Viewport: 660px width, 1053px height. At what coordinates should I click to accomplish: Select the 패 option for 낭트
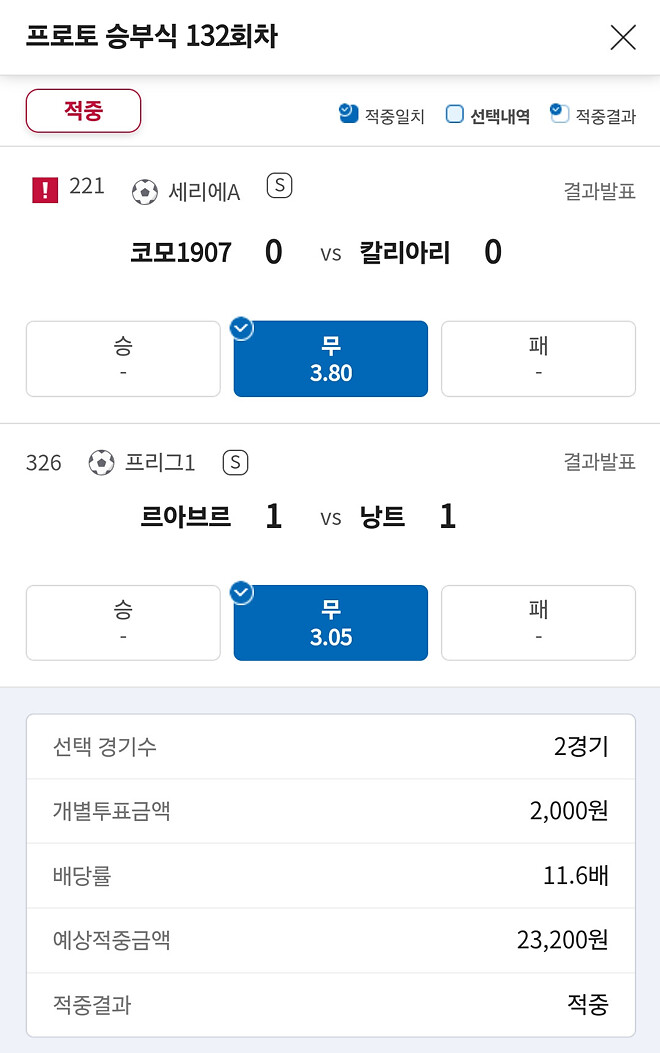pos(538,622)
